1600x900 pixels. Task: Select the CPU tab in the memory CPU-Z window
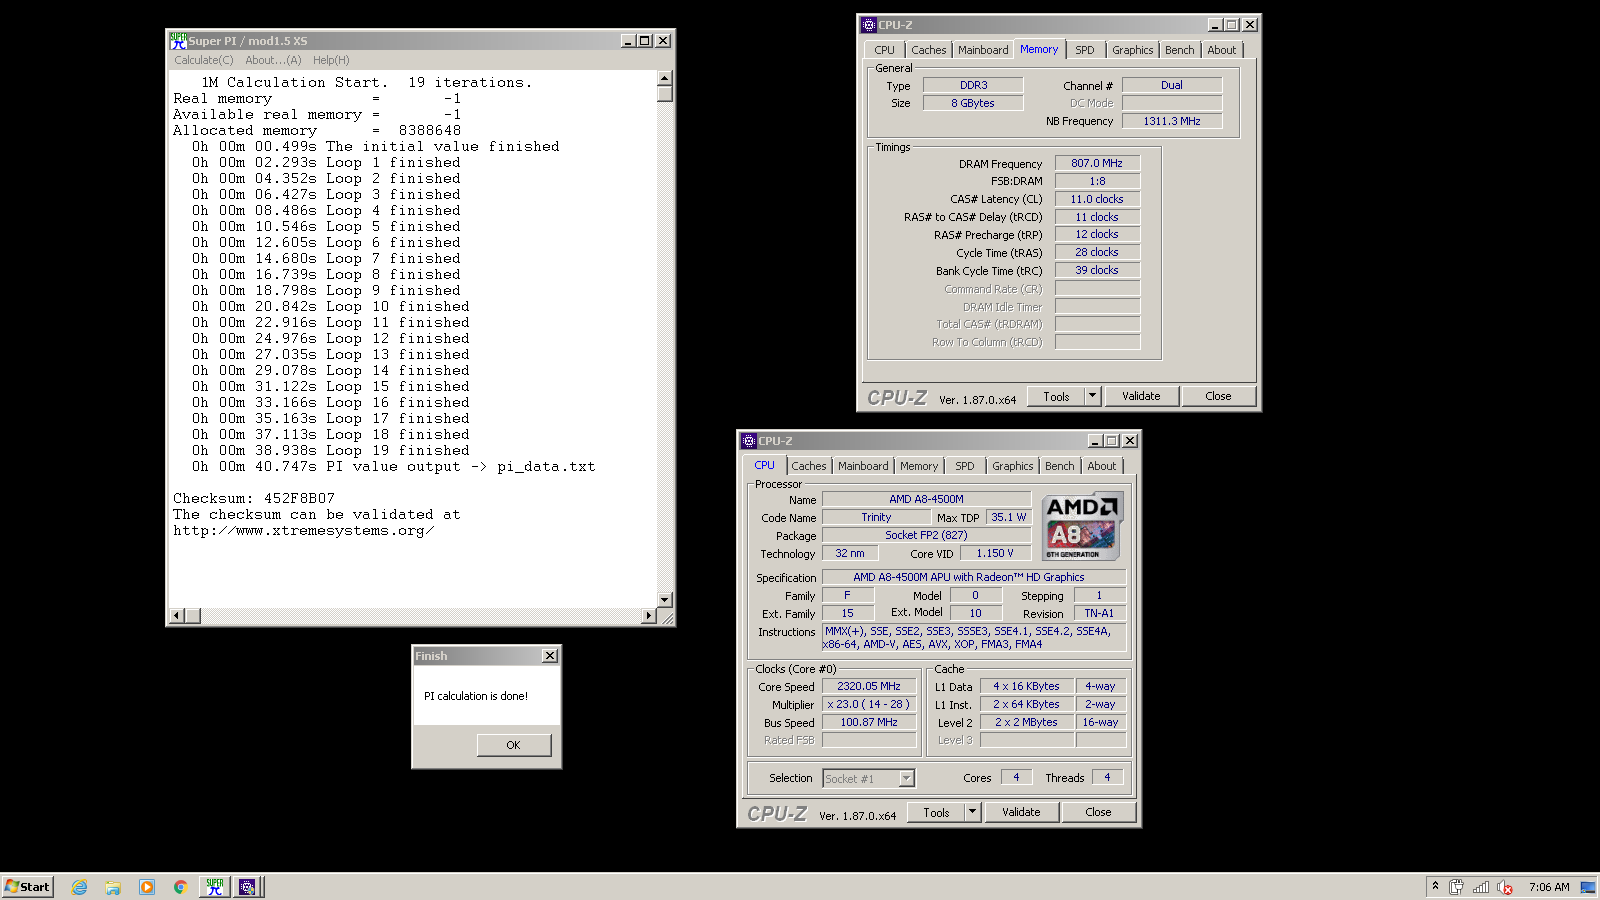point(885,50)
